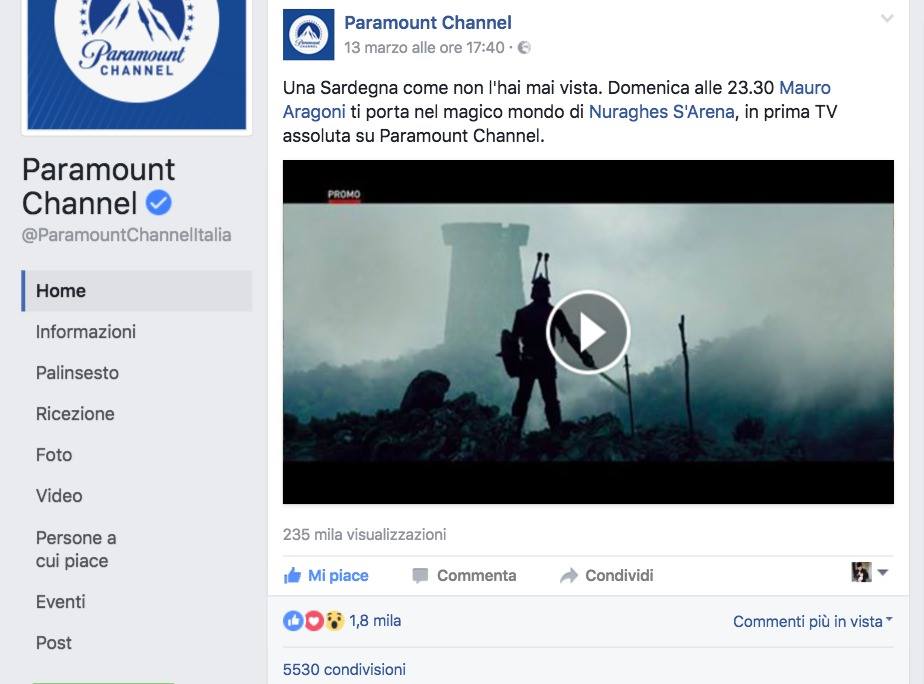The height and width of the screenshot is (684, 924).
Task: Click the Mauro Aragoni tagged link
Action: pos(557,100)
